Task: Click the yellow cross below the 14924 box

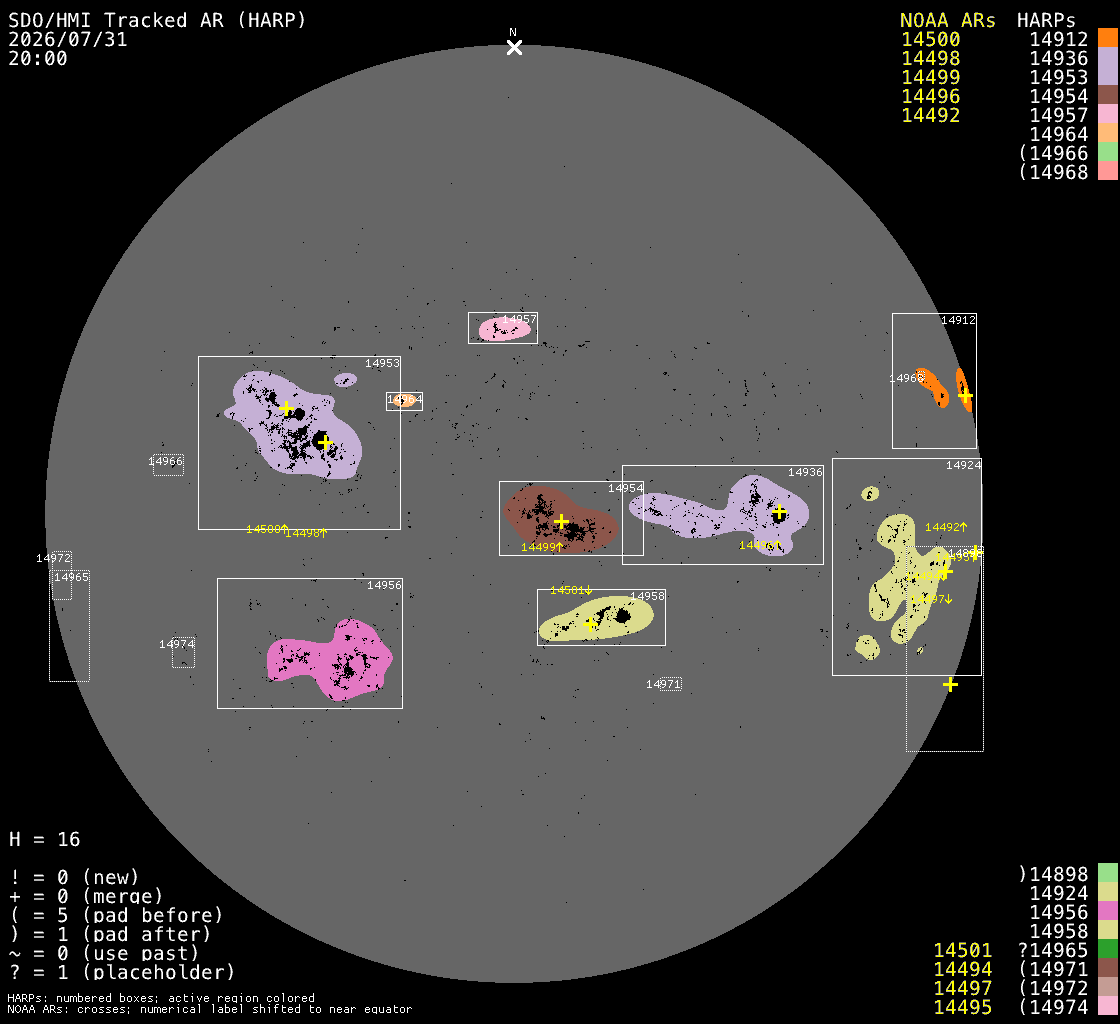Action: pos(950,685)
